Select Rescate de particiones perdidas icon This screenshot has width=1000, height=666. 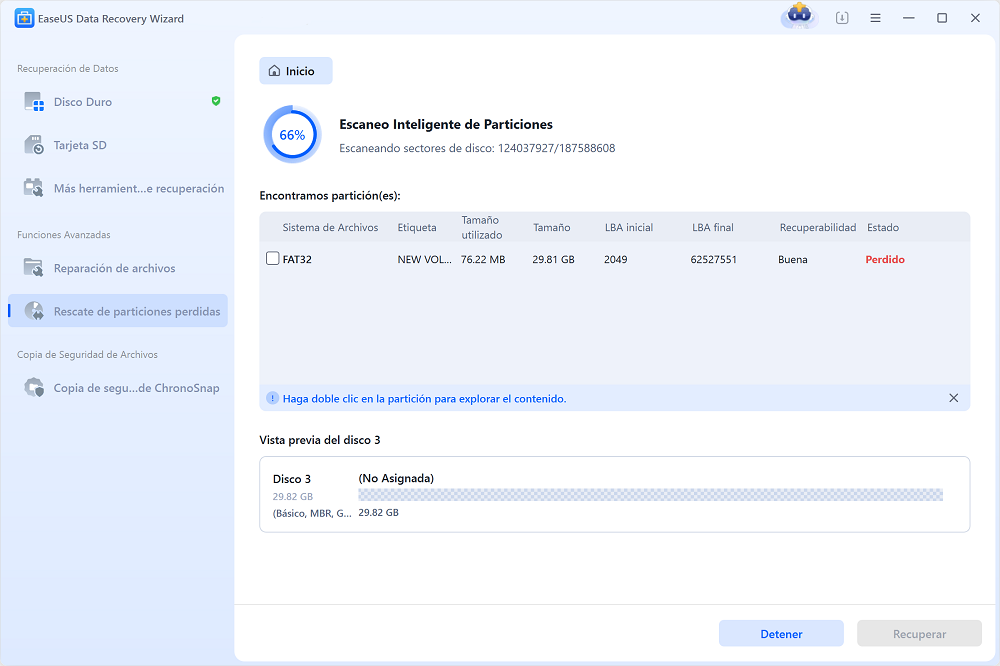pyautogui.click(x=34, y=311)
